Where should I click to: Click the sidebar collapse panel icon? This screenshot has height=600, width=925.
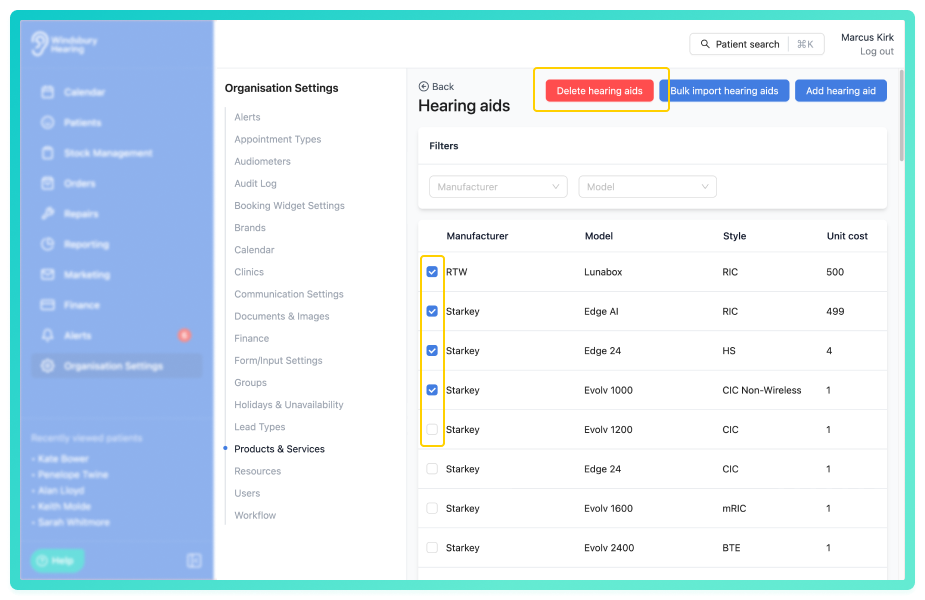194,560
